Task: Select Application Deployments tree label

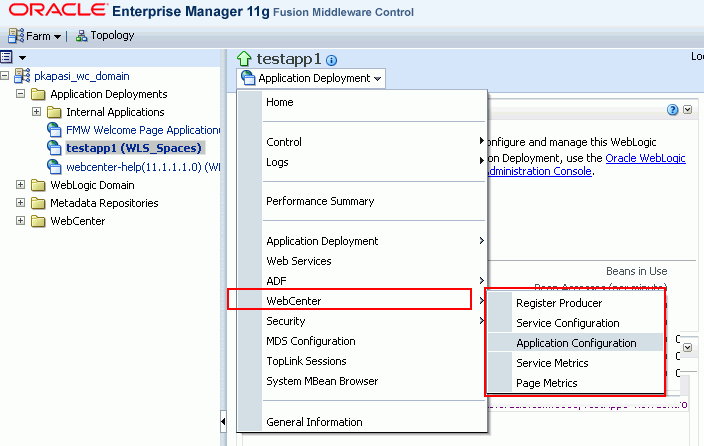Action: pos(109,94)
